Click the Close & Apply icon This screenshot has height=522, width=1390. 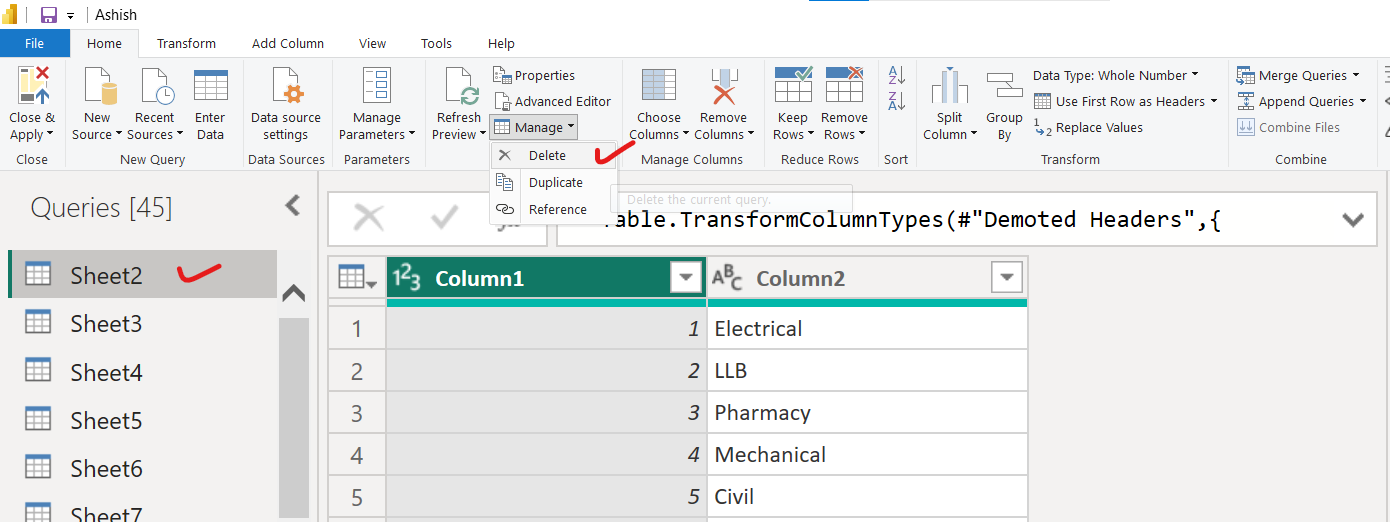click(x=33, y=86)
